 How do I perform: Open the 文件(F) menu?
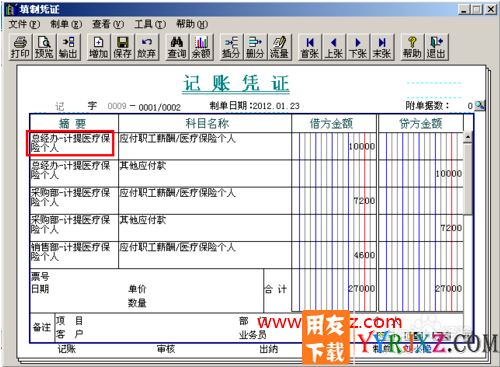24,24
